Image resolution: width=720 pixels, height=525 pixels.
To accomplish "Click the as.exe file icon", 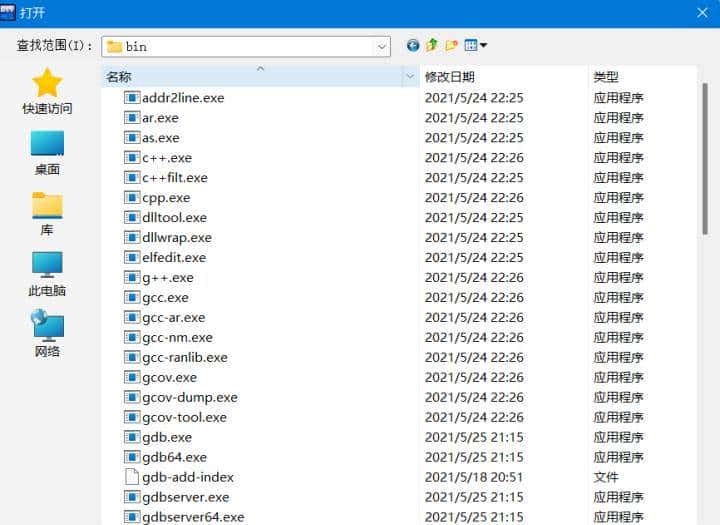I will [x=132, y=138].
